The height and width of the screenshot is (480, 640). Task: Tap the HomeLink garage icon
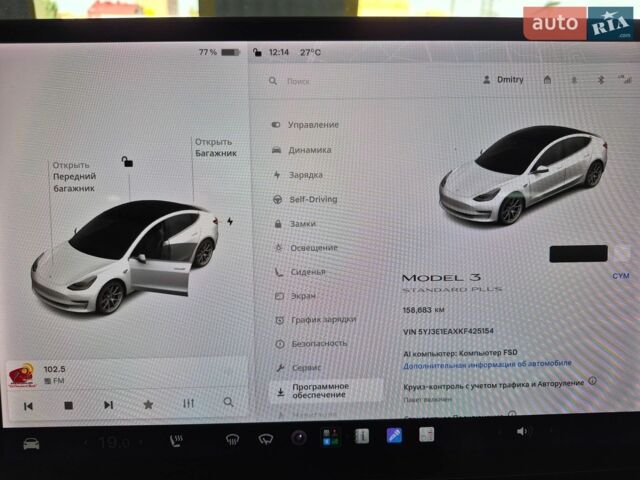coord(547,80)
